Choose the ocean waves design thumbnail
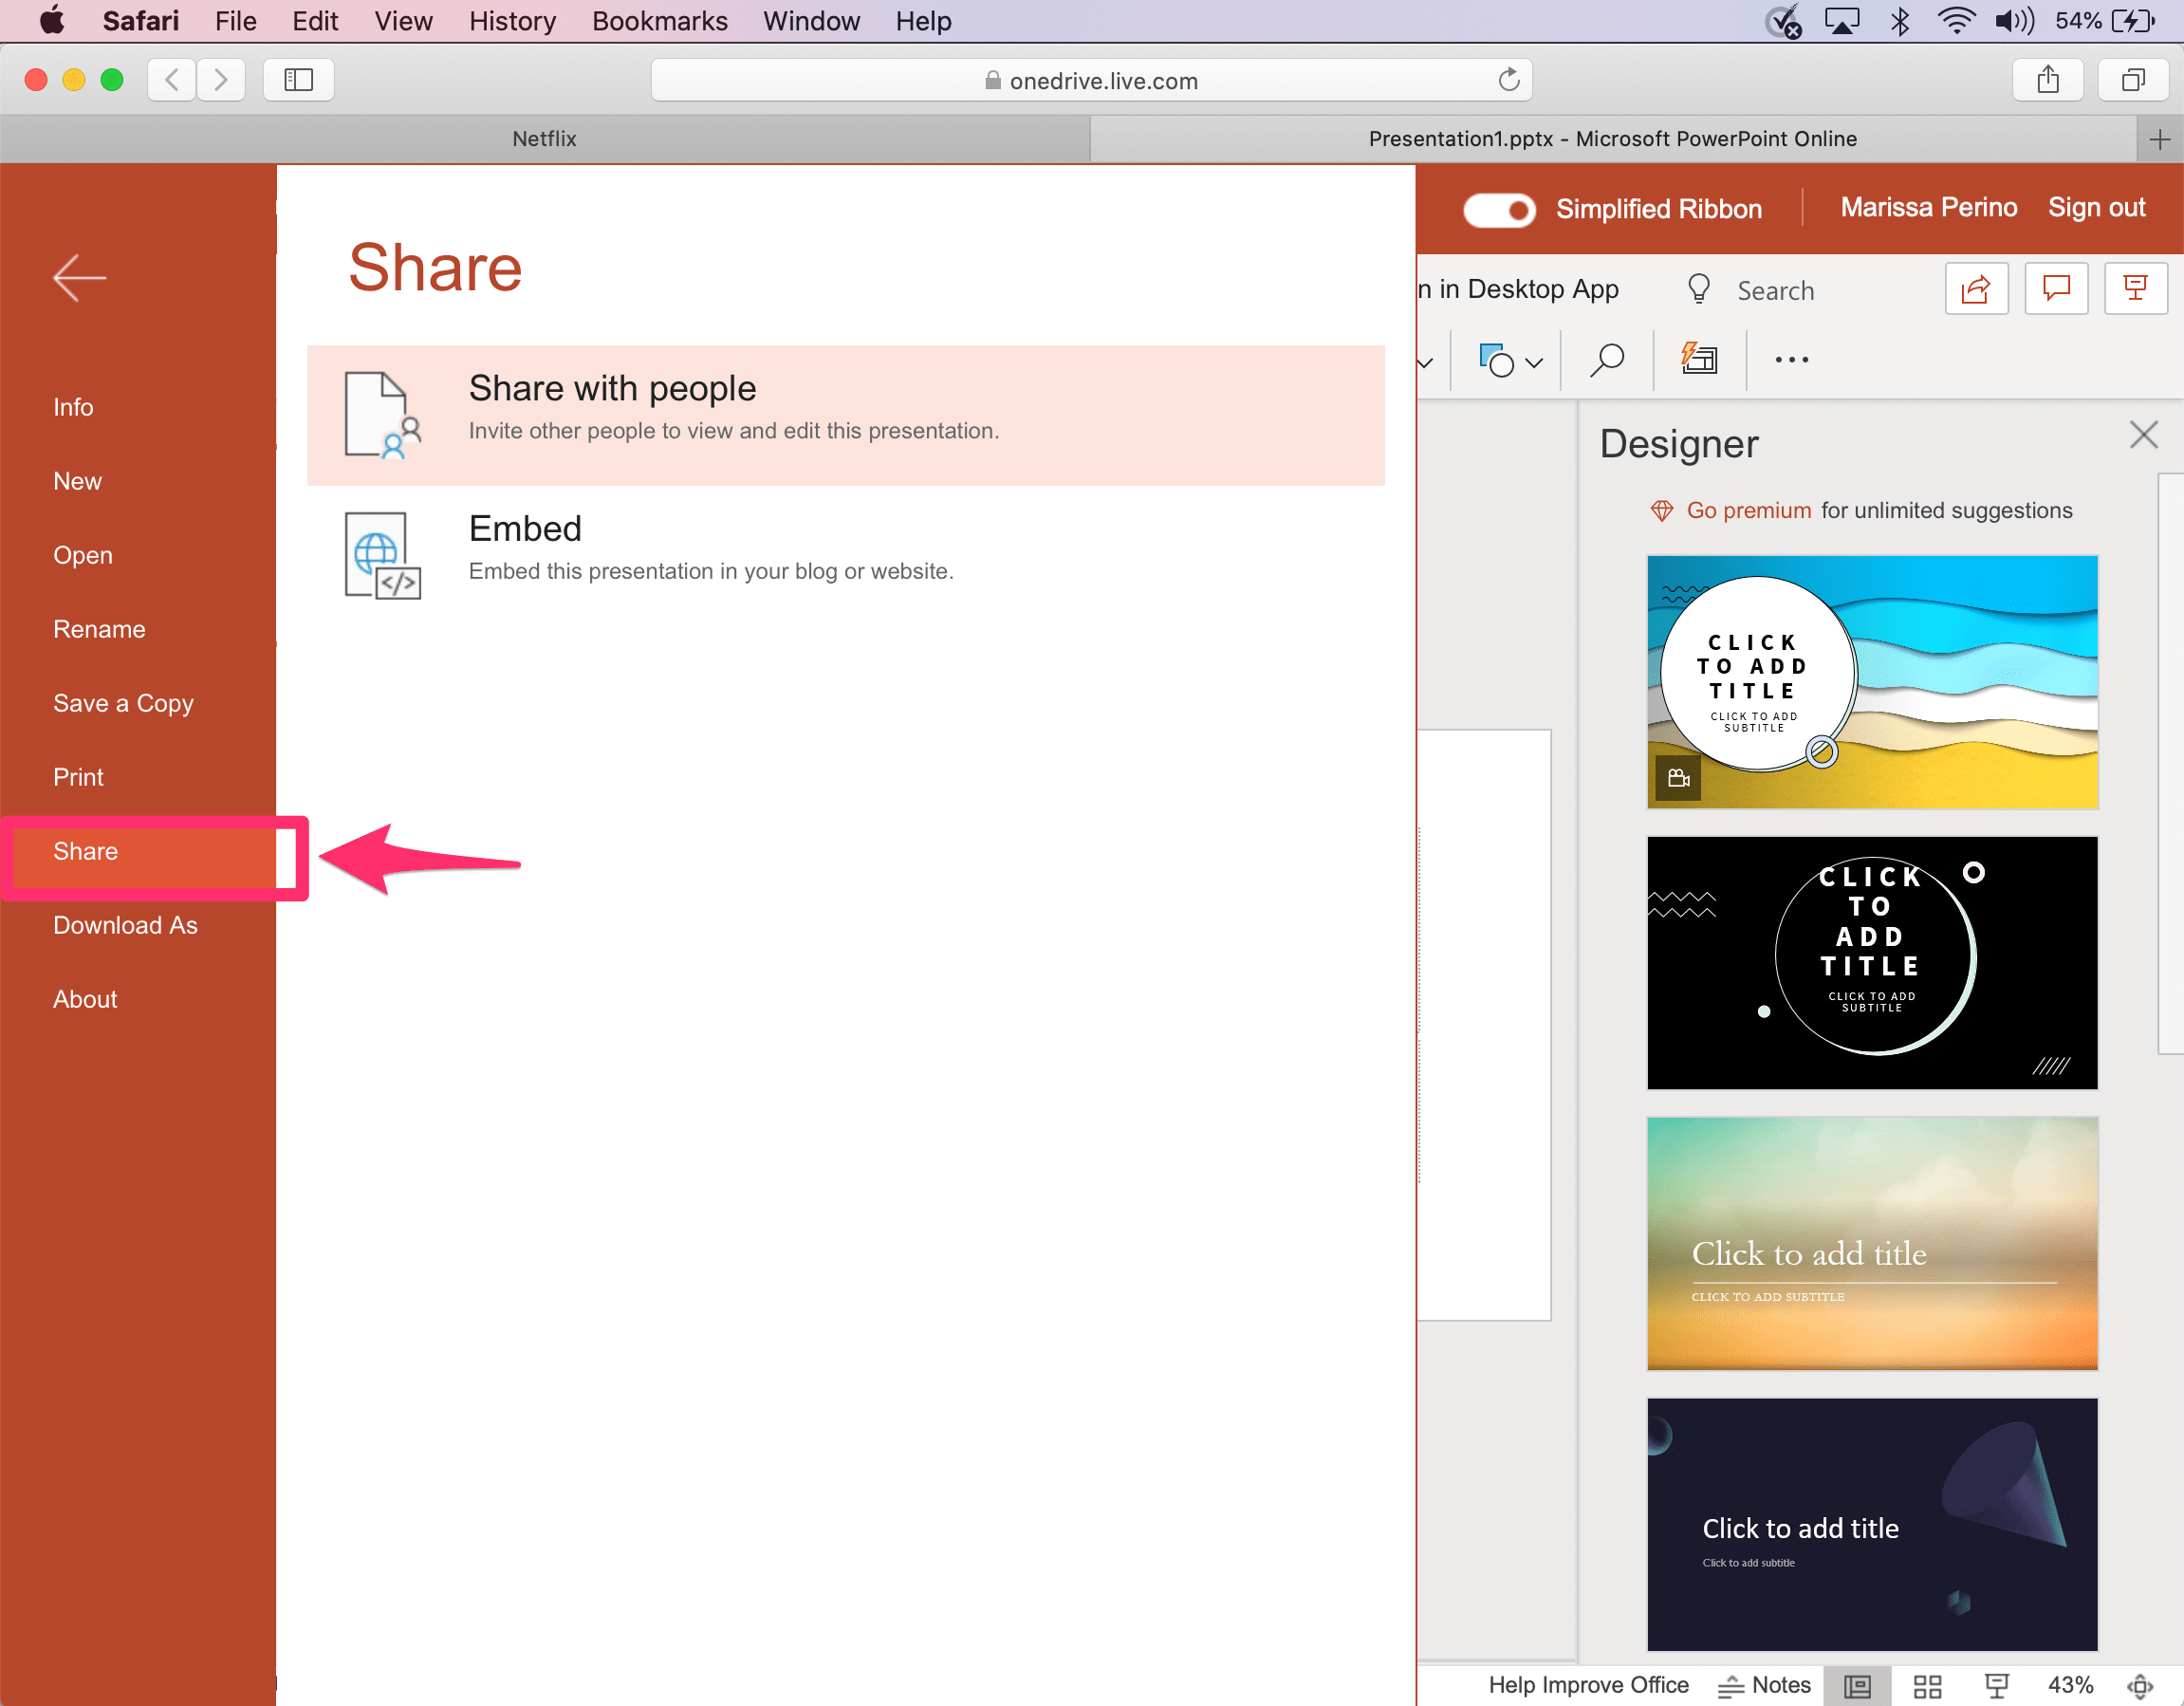The image size is (2184, 1706). (1872, 682)
